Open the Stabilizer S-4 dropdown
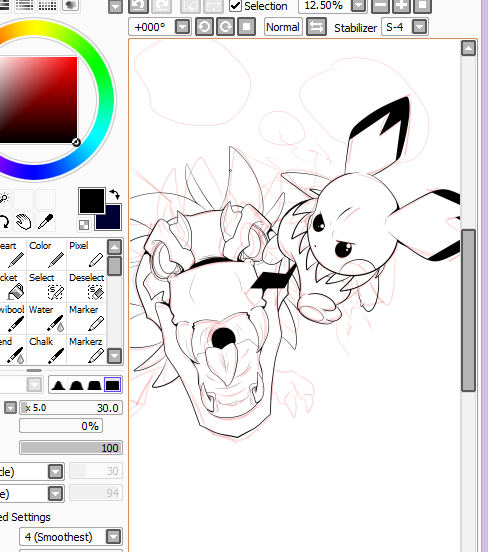Screen dimensions: 488x552 pyautogui.click(x=419, y=27)
